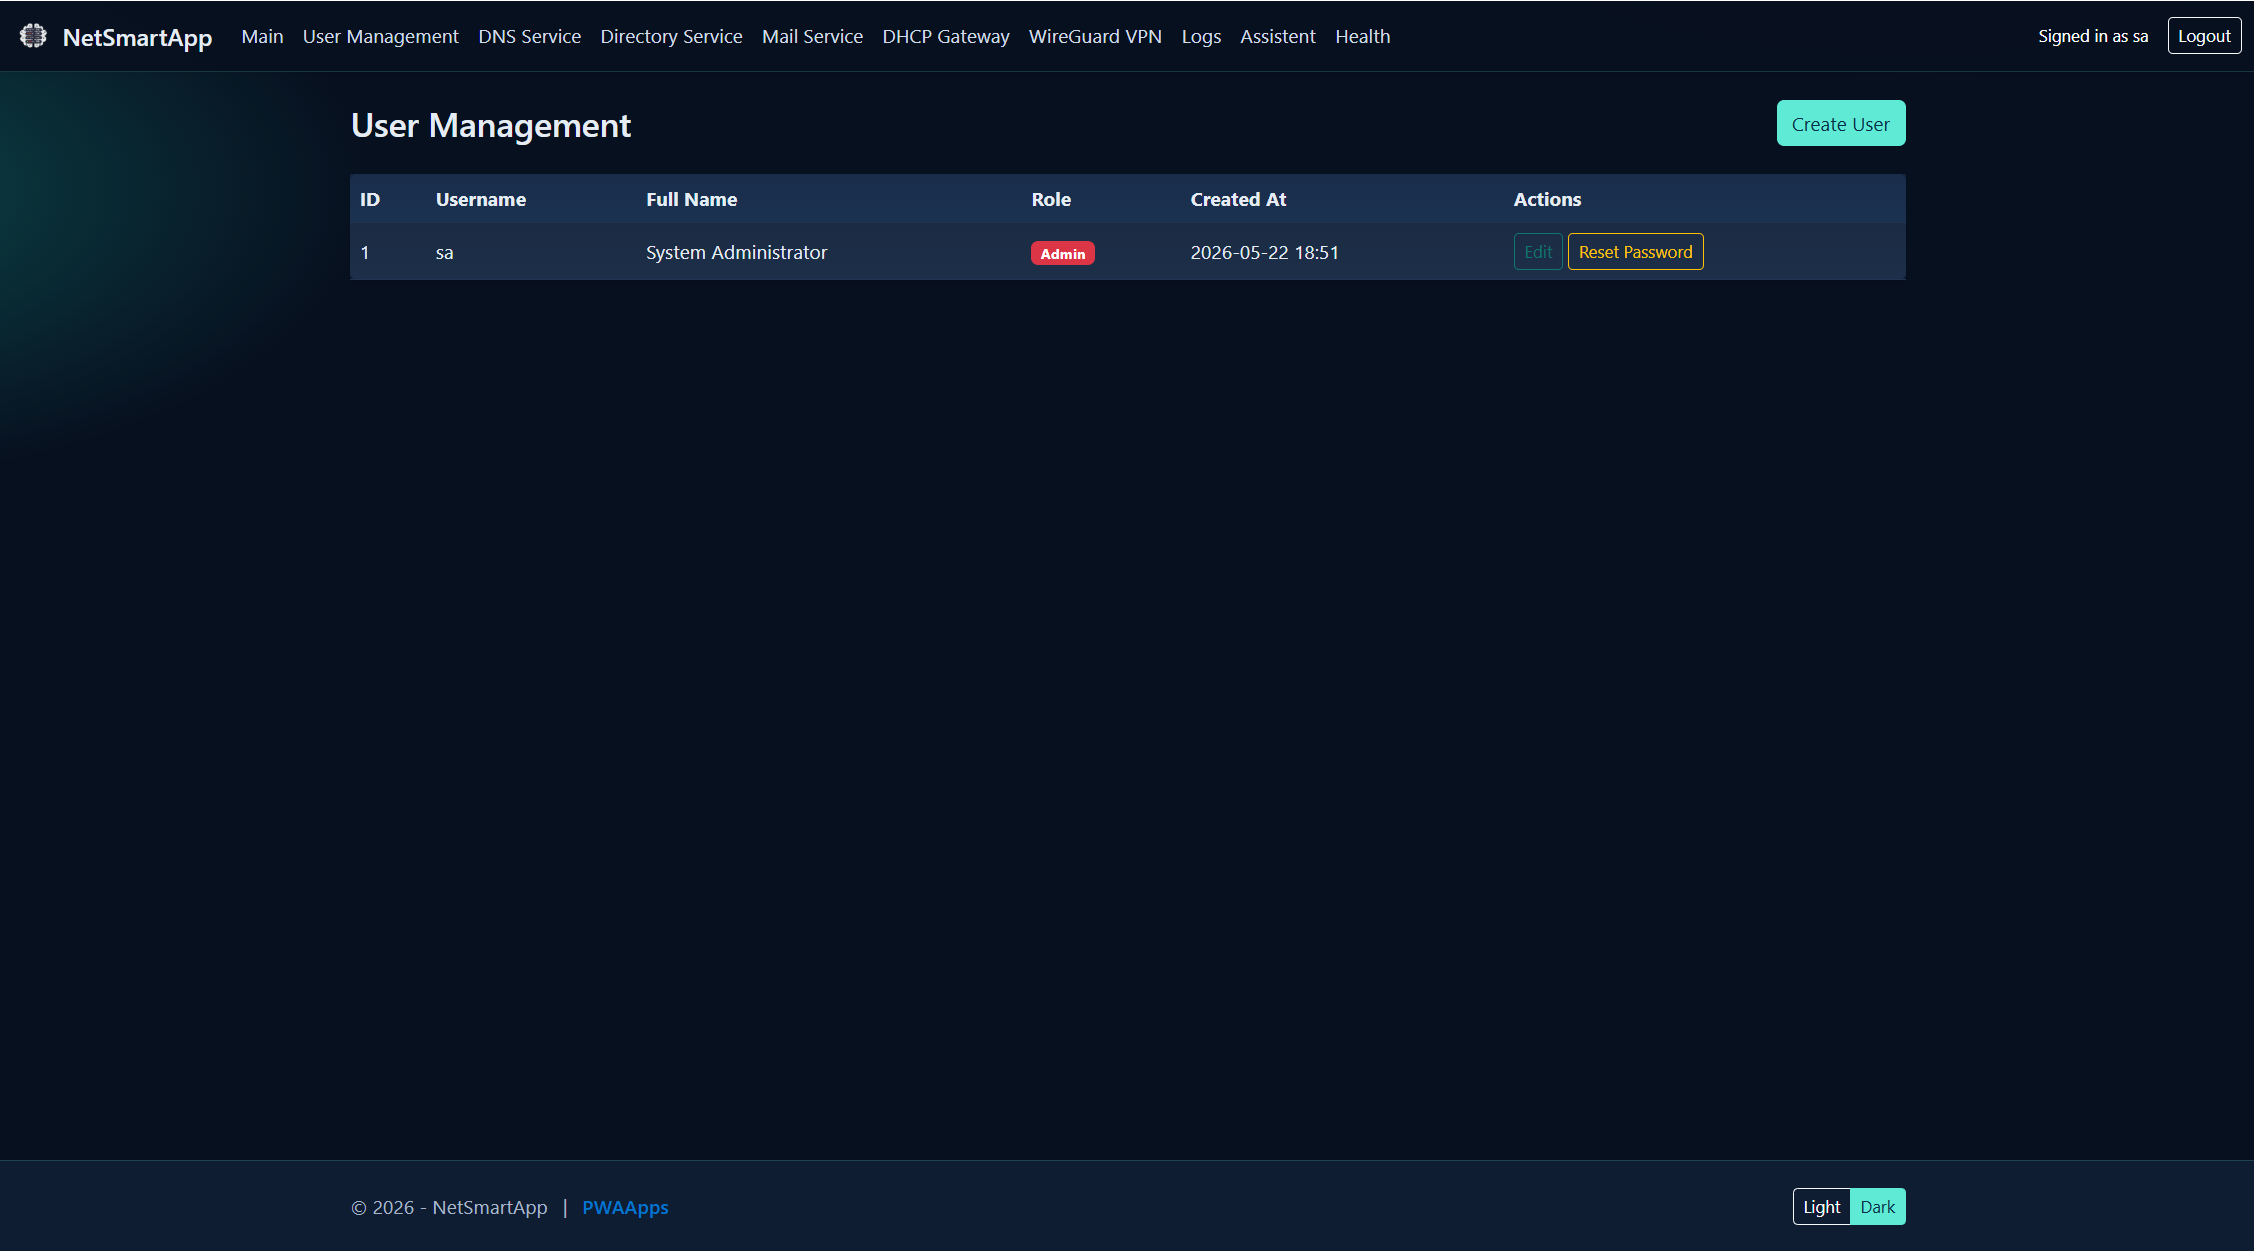2254x1251 pixels.
Task: Open WireGuard VPN settings
Action: 1095,36
